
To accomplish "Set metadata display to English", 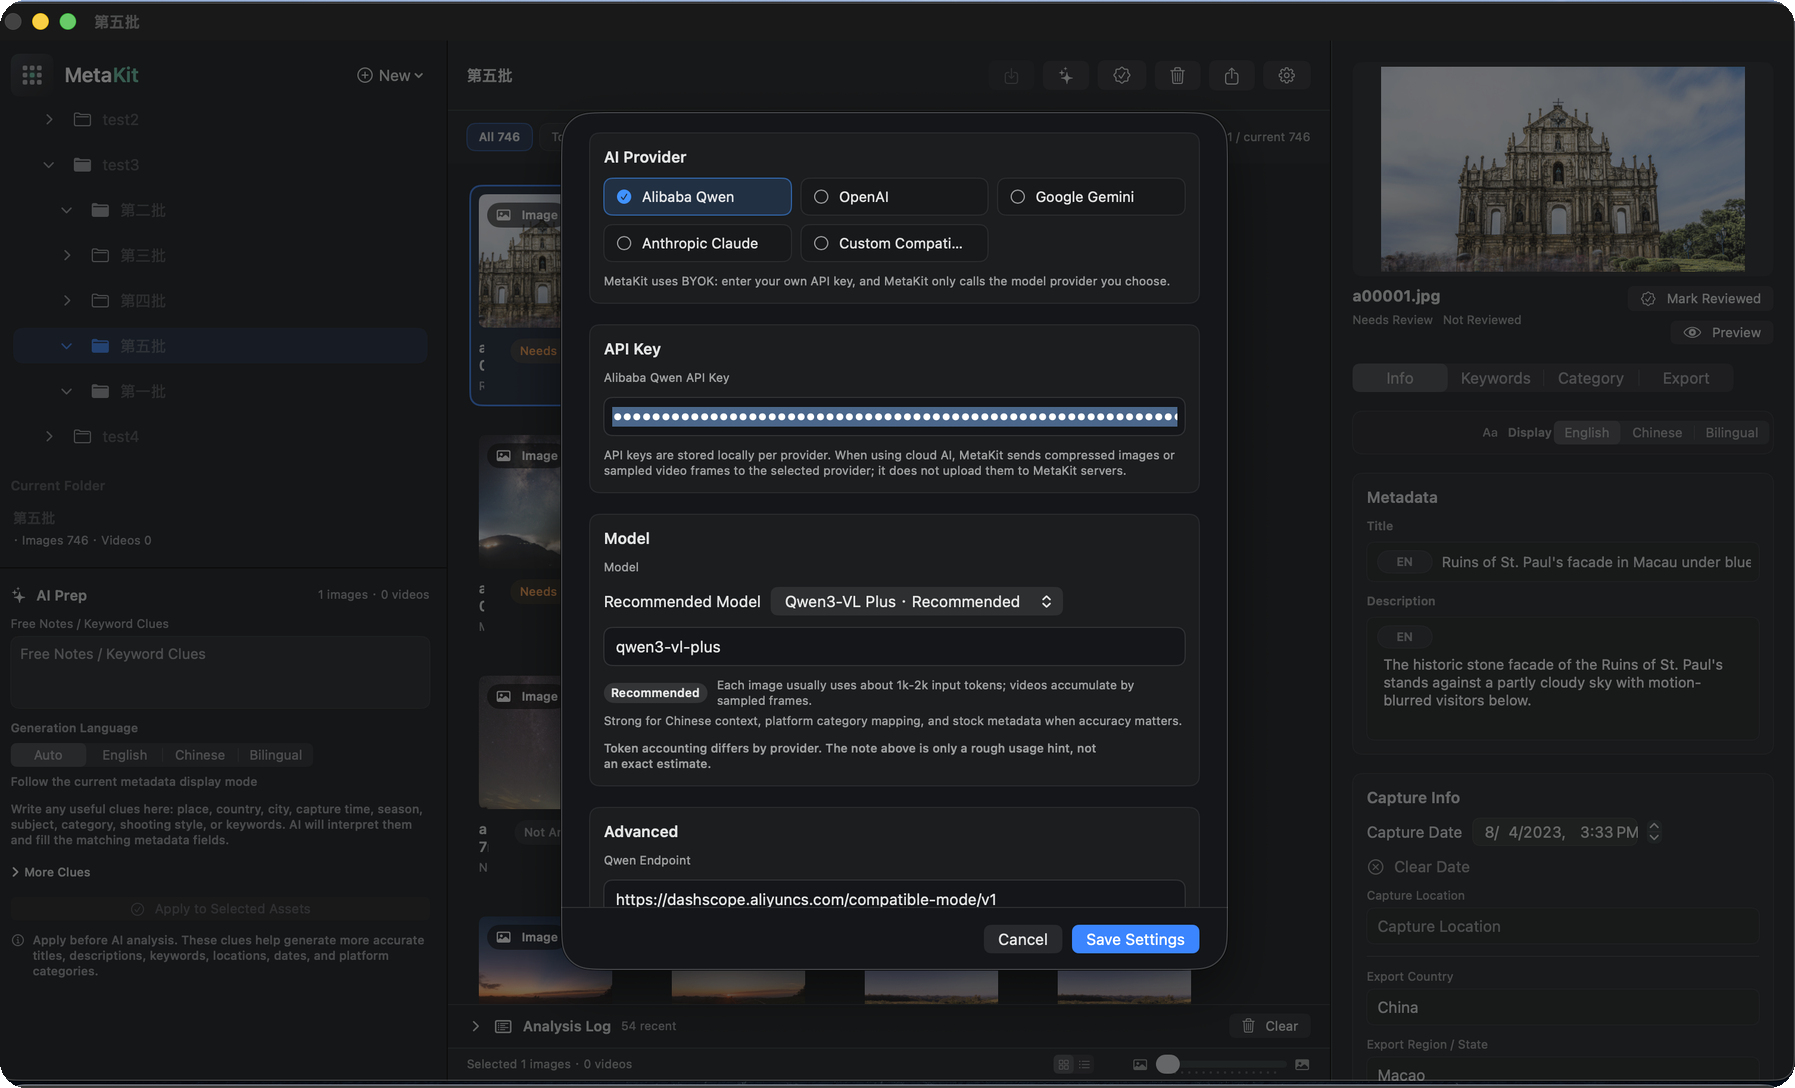I will [1587, 433].
